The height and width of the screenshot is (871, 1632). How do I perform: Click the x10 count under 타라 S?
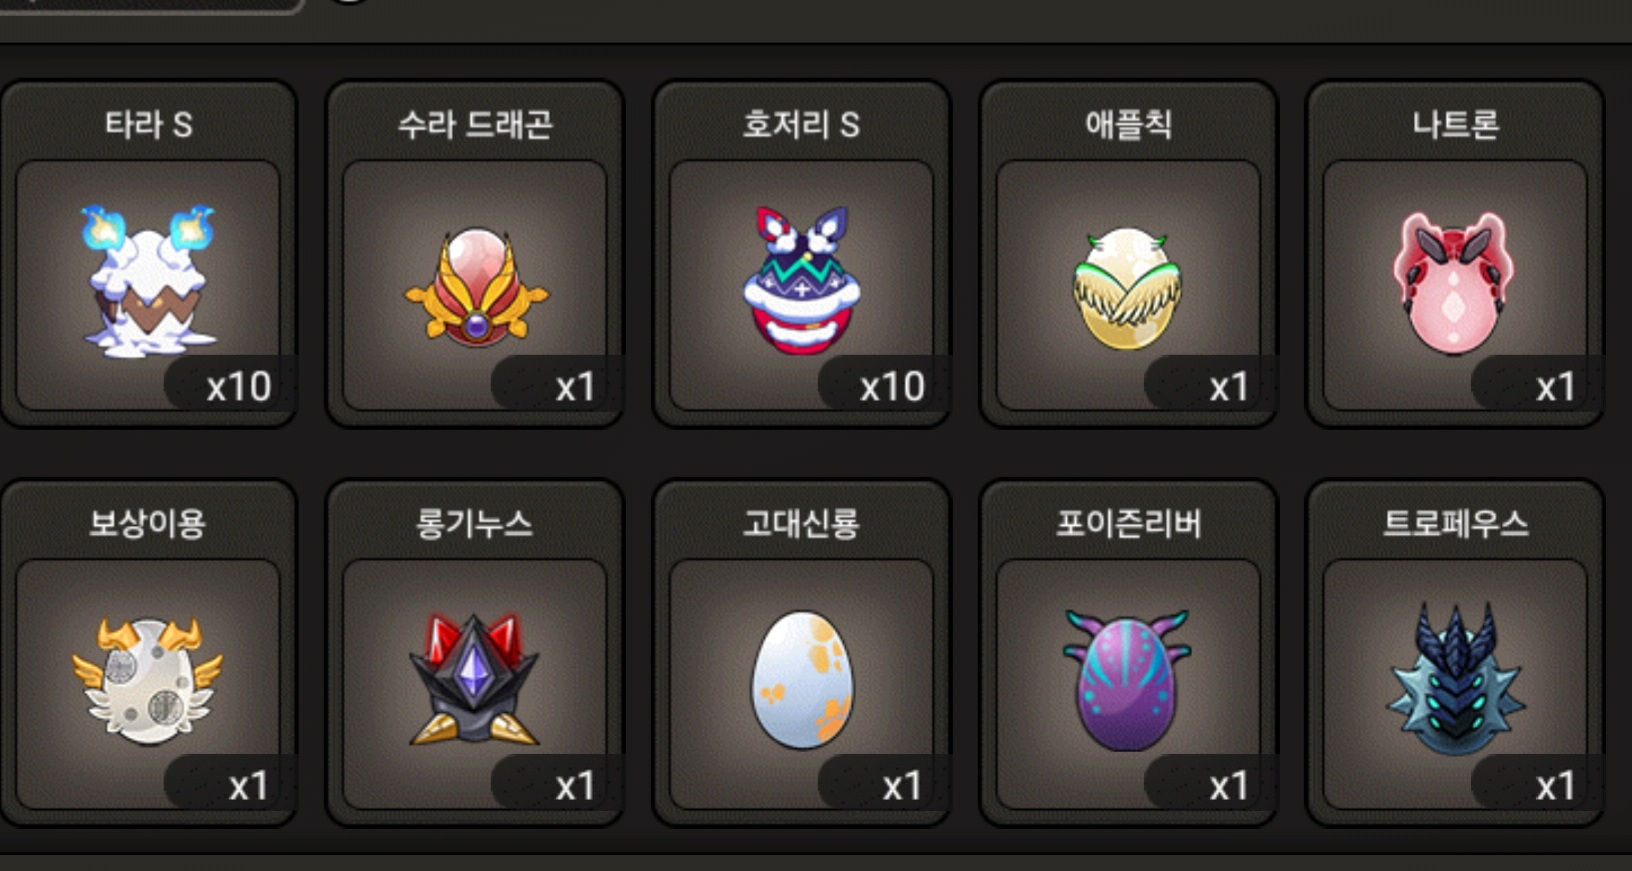(238, 386)
